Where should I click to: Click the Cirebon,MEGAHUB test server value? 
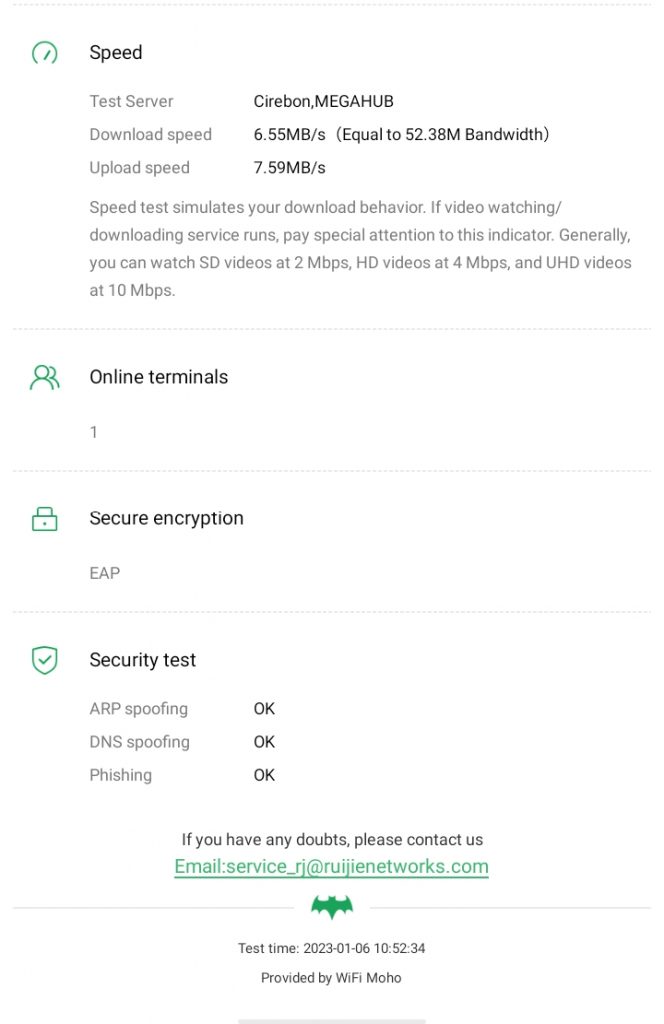click(x=323, y=101)
